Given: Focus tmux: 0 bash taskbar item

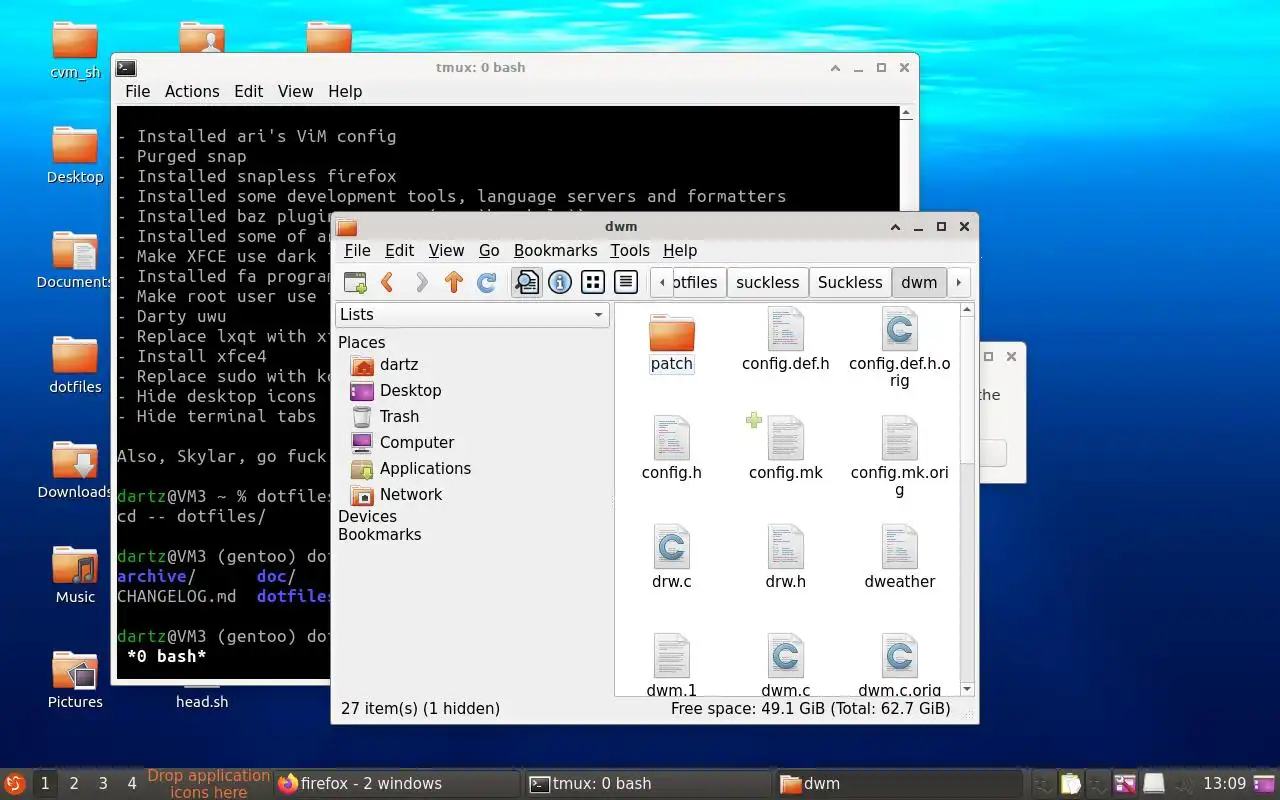Looking at the screenshot, I should [x=648, y=784].
